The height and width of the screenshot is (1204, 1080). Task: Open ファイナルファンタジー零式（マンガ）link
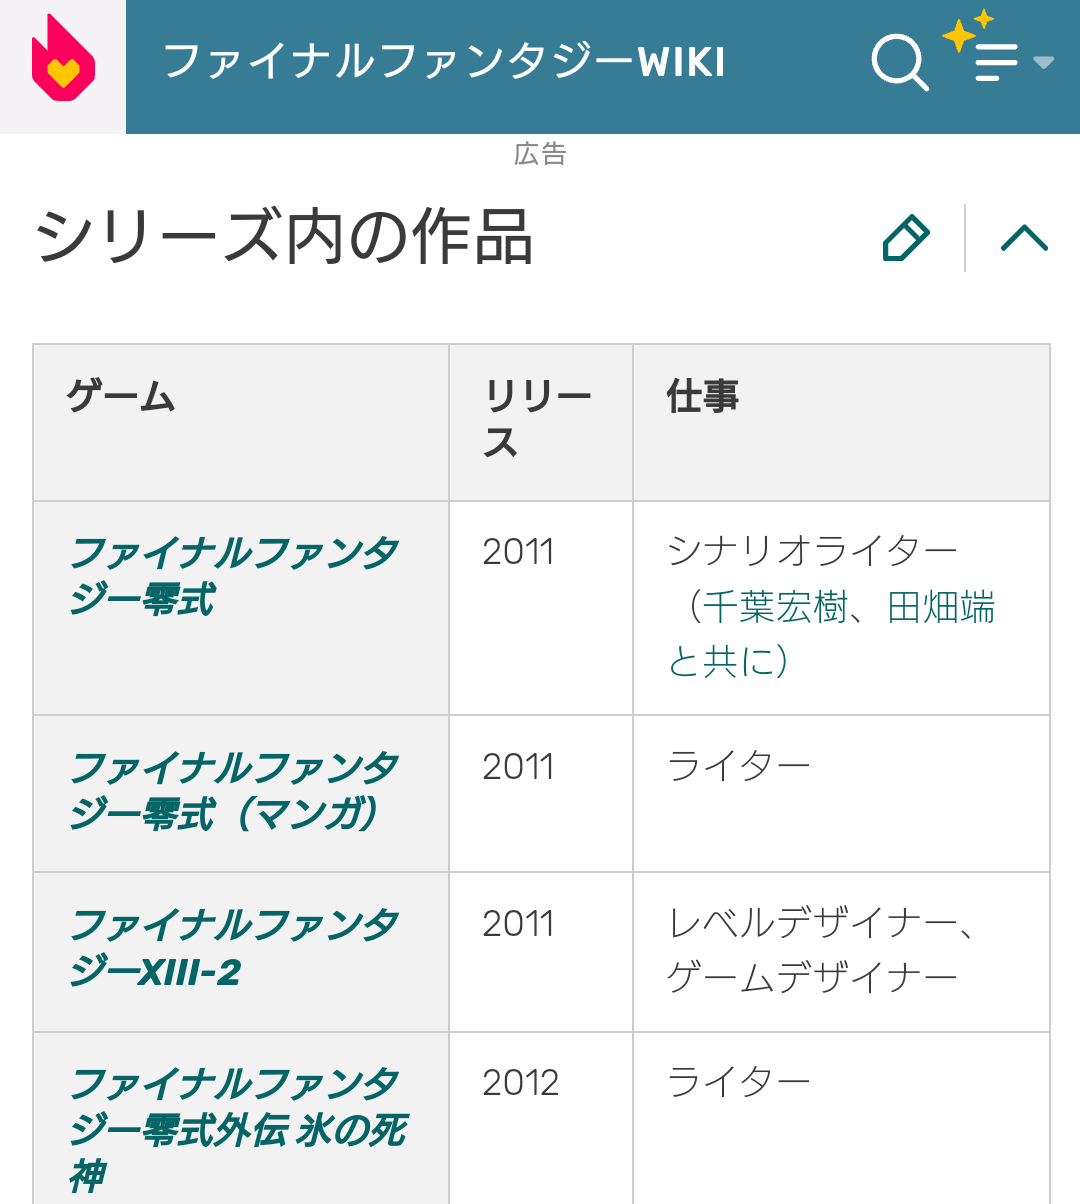(234, 791)
